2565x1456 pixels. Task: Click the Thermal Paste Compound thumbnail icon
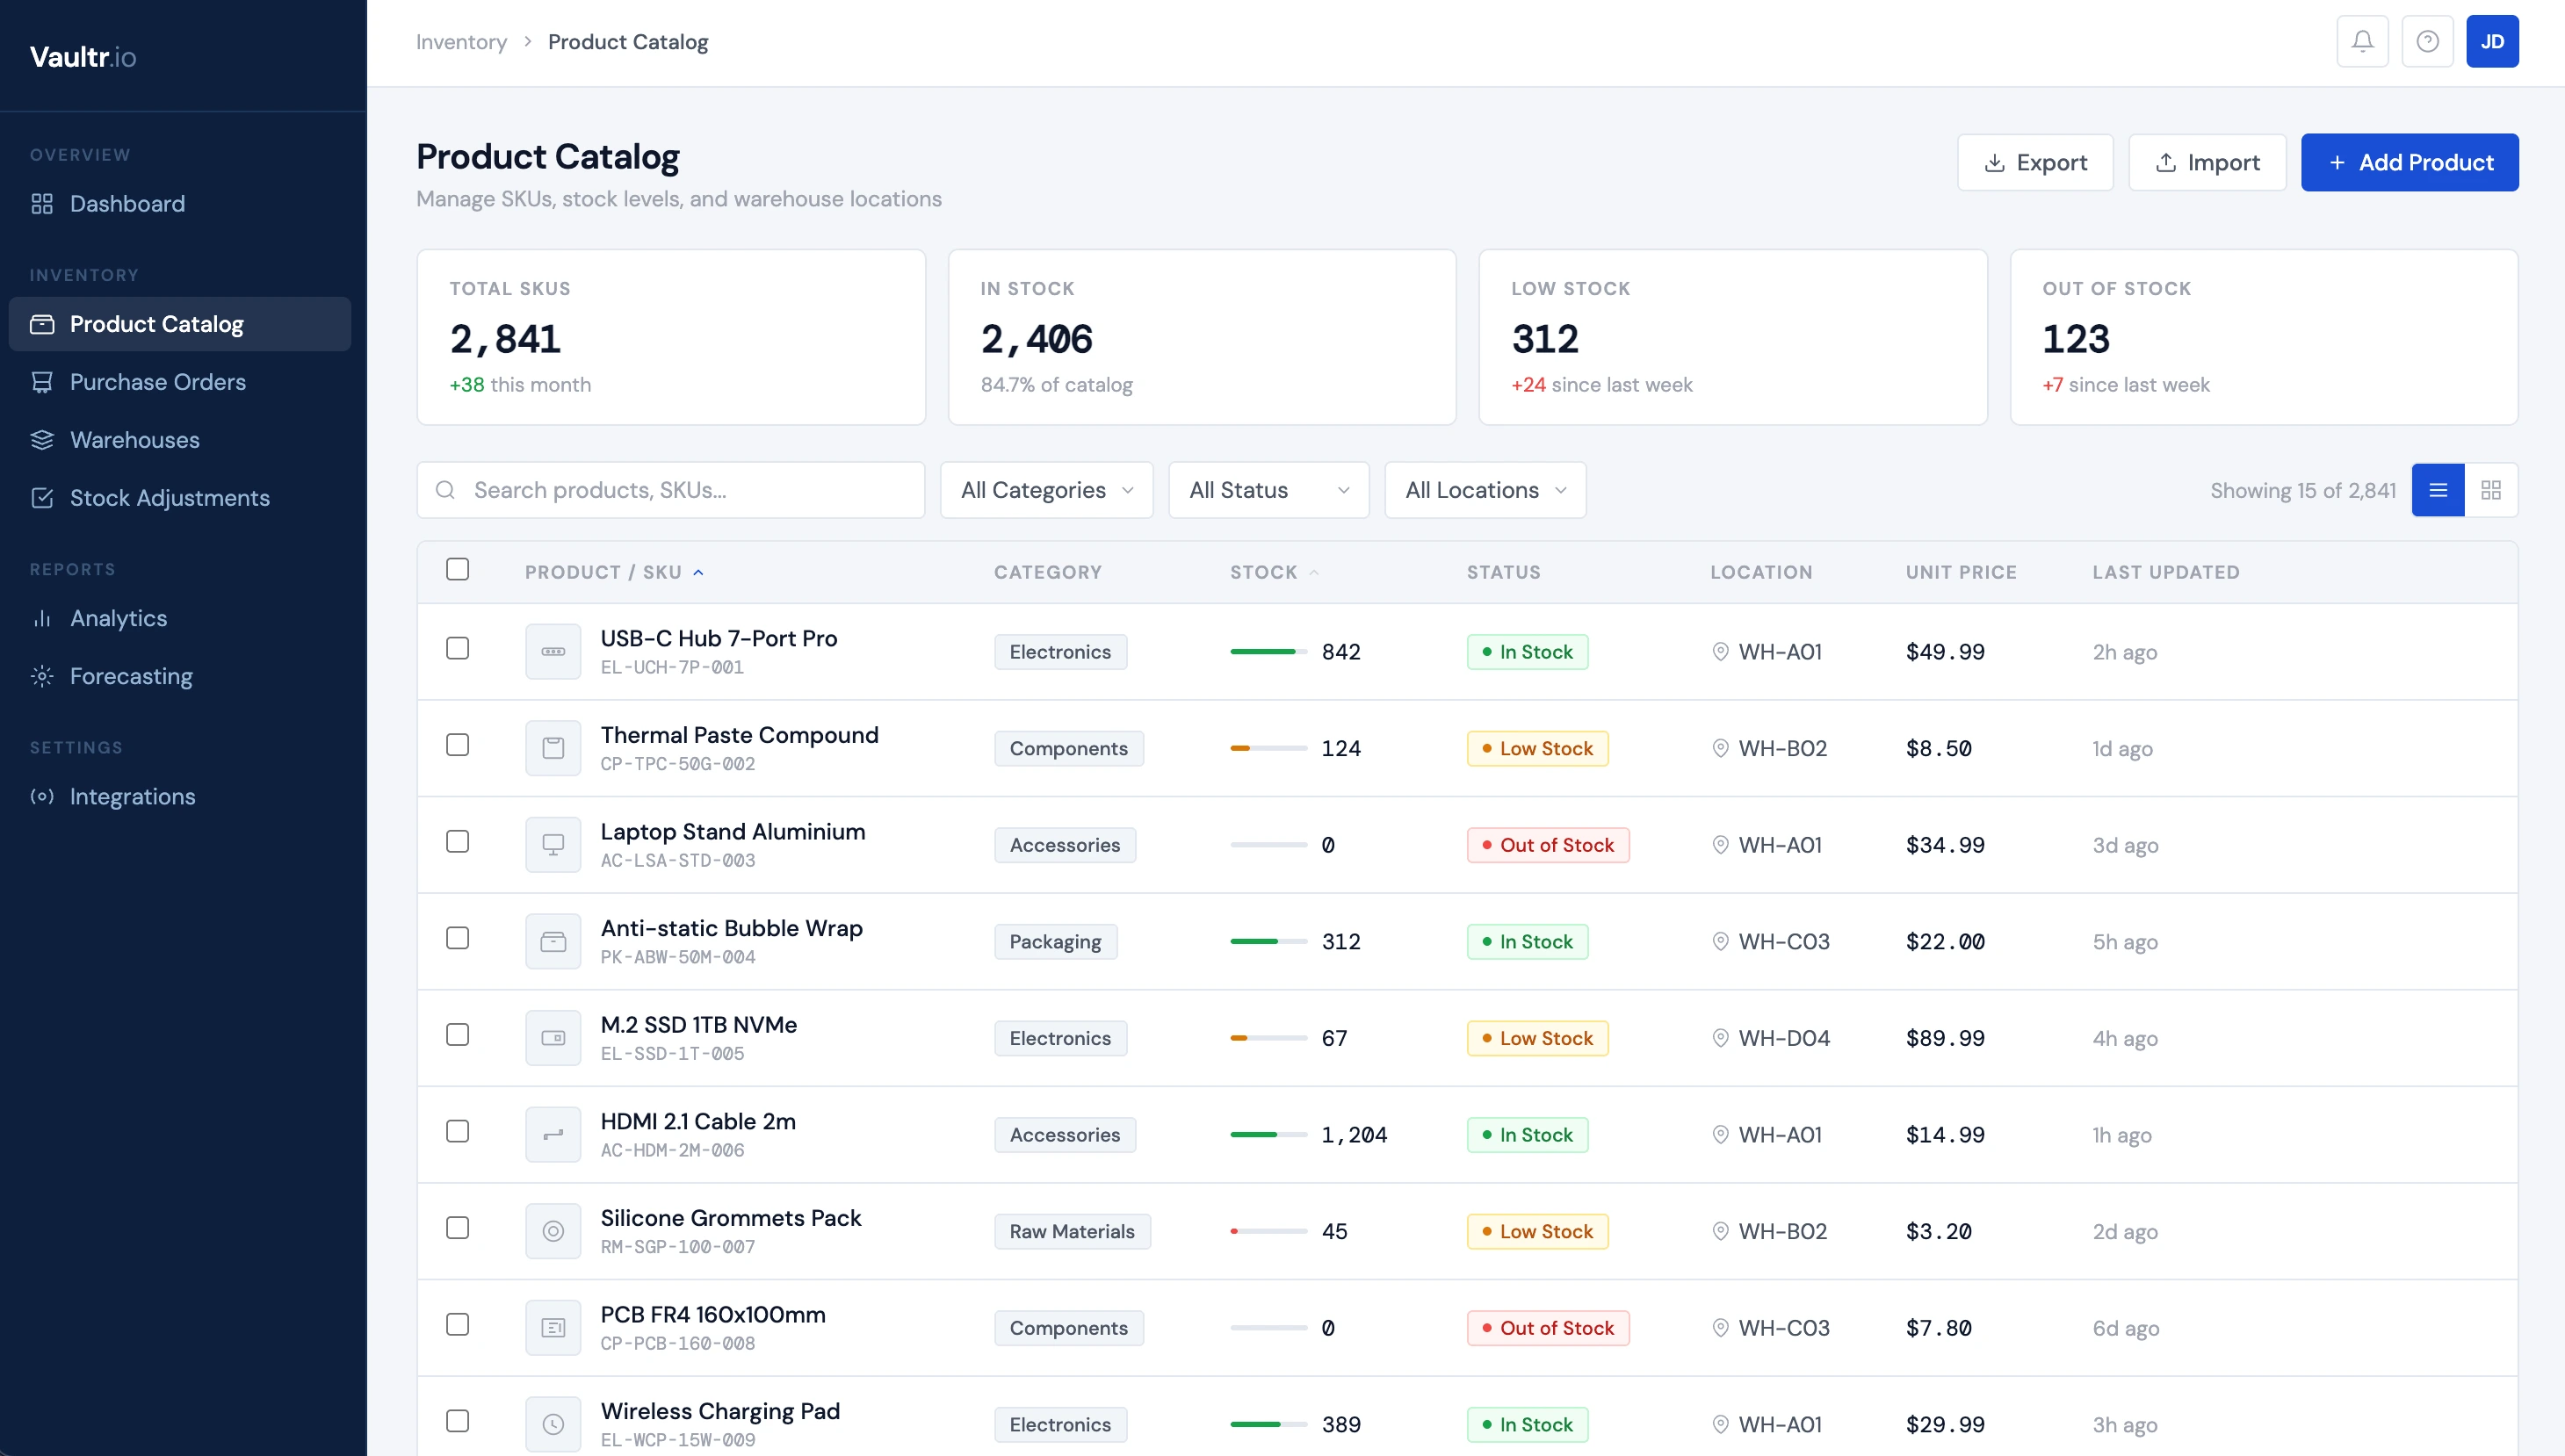[553, 748]
